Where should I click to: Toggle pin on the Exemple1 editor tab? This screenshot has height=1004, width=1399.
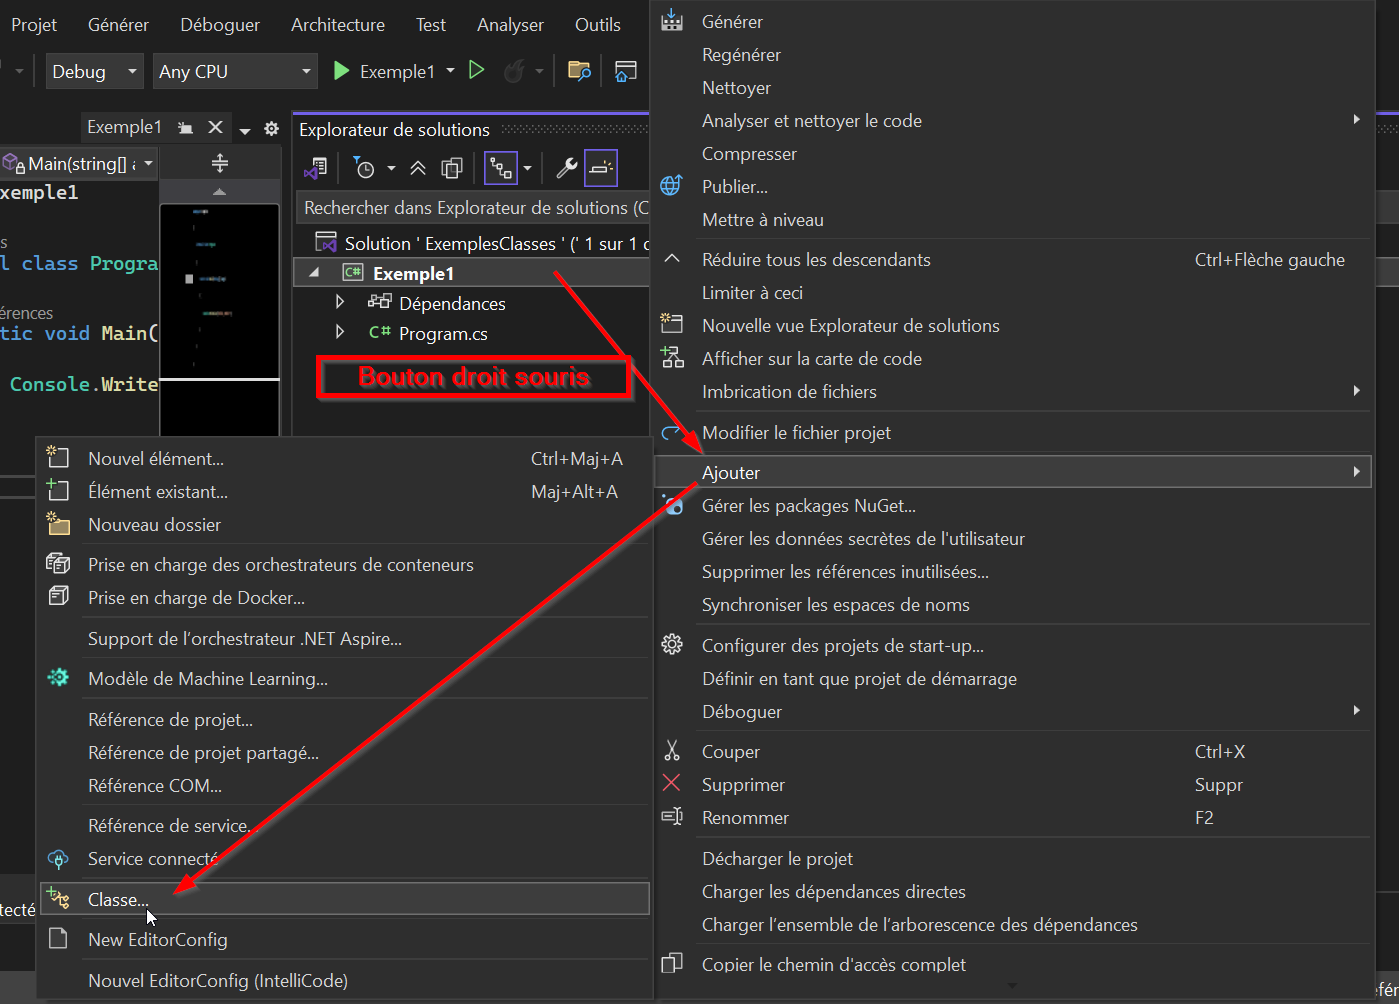coord(186,128)
